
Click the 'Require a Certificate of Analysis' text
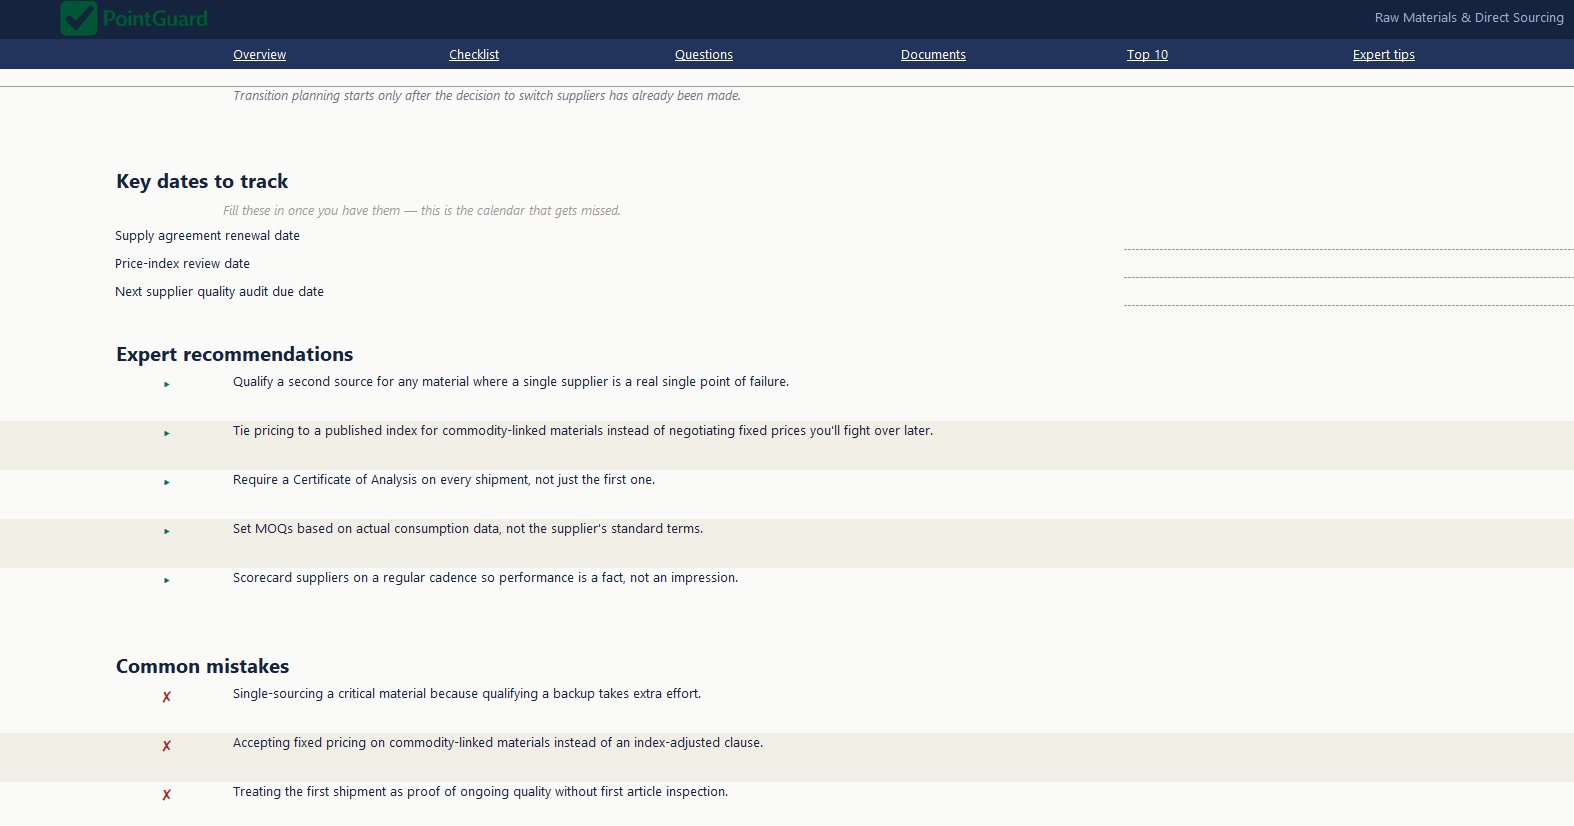point(444,480)
